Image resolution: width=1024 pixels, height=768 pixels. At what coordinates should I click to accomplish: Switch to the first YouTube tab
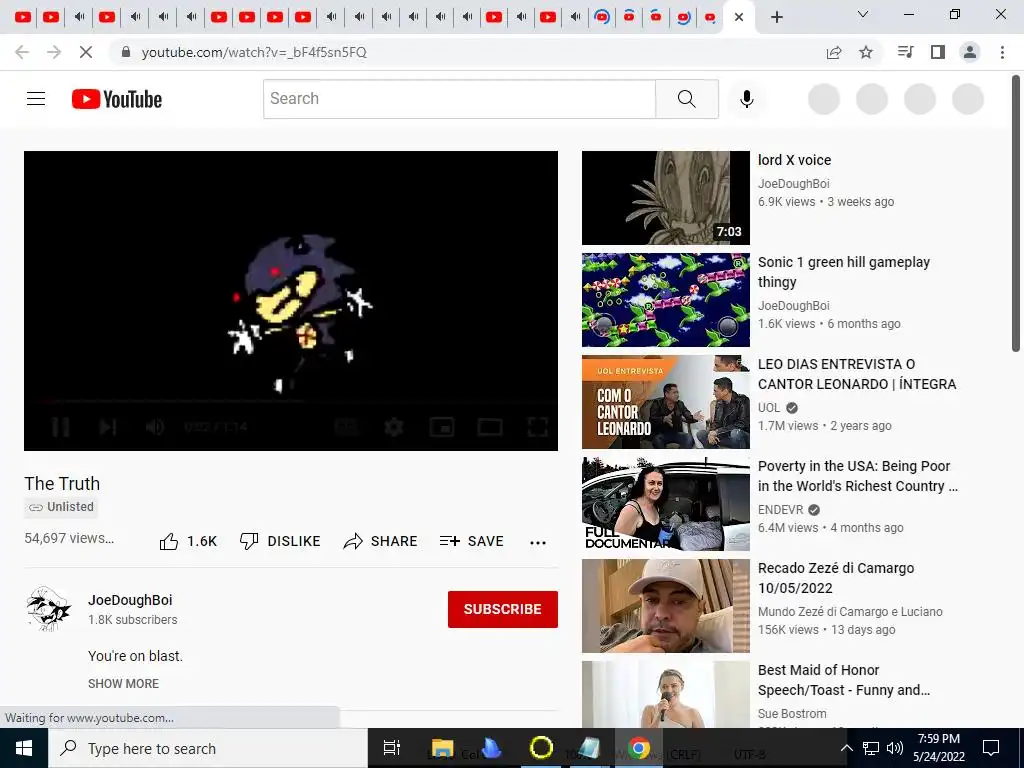23,17
